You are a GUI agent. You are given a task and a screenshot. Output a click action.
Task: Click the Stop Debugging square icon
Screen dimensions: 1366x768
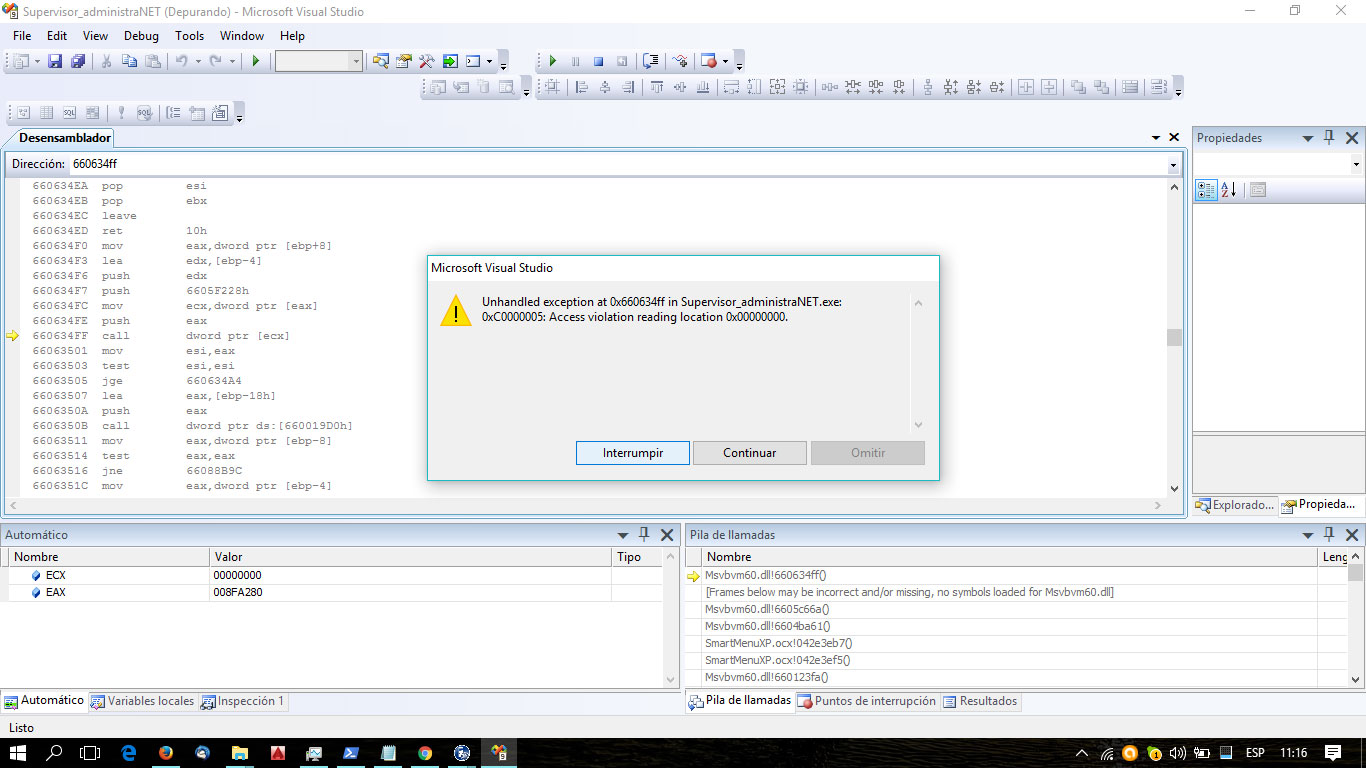tap(598, 61)
